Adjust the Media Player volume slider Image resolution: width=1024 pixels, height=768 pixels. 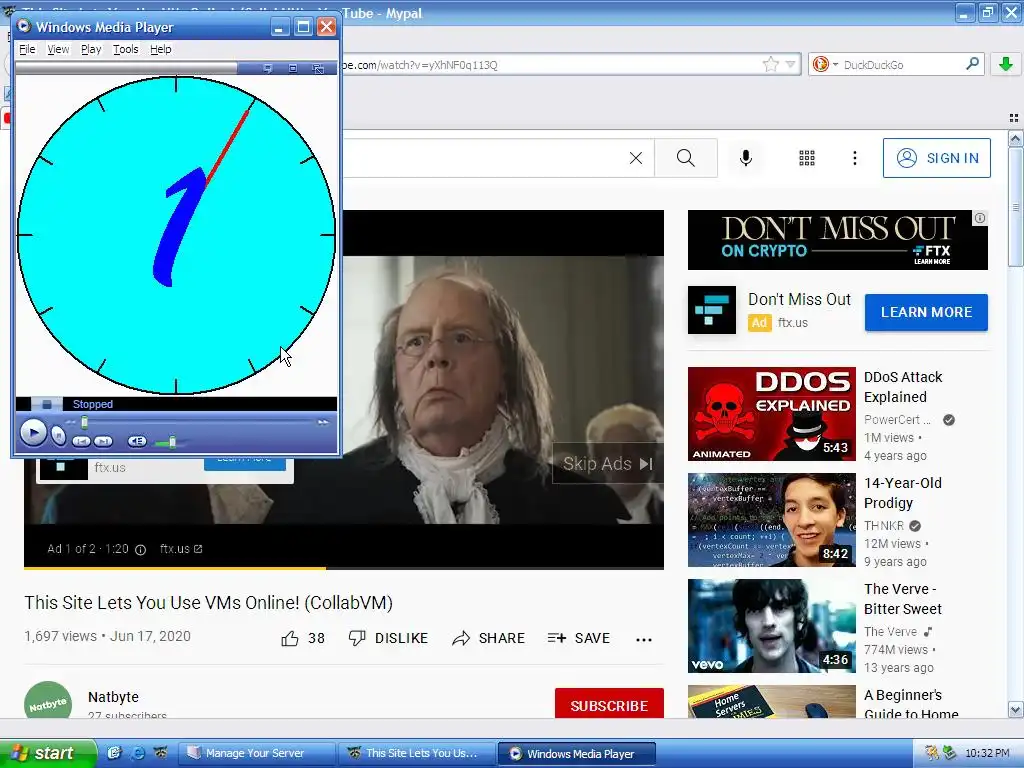(x=172, y=442)
